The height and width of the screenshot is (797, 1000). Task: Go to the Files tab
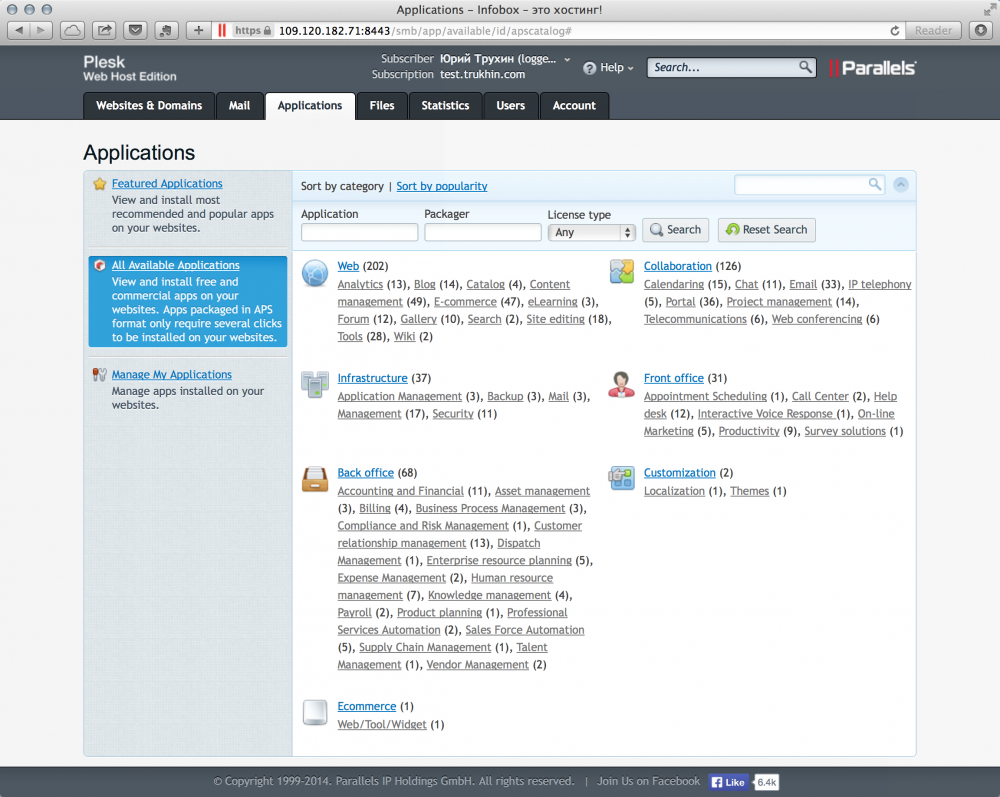click(x=381, y=106)
